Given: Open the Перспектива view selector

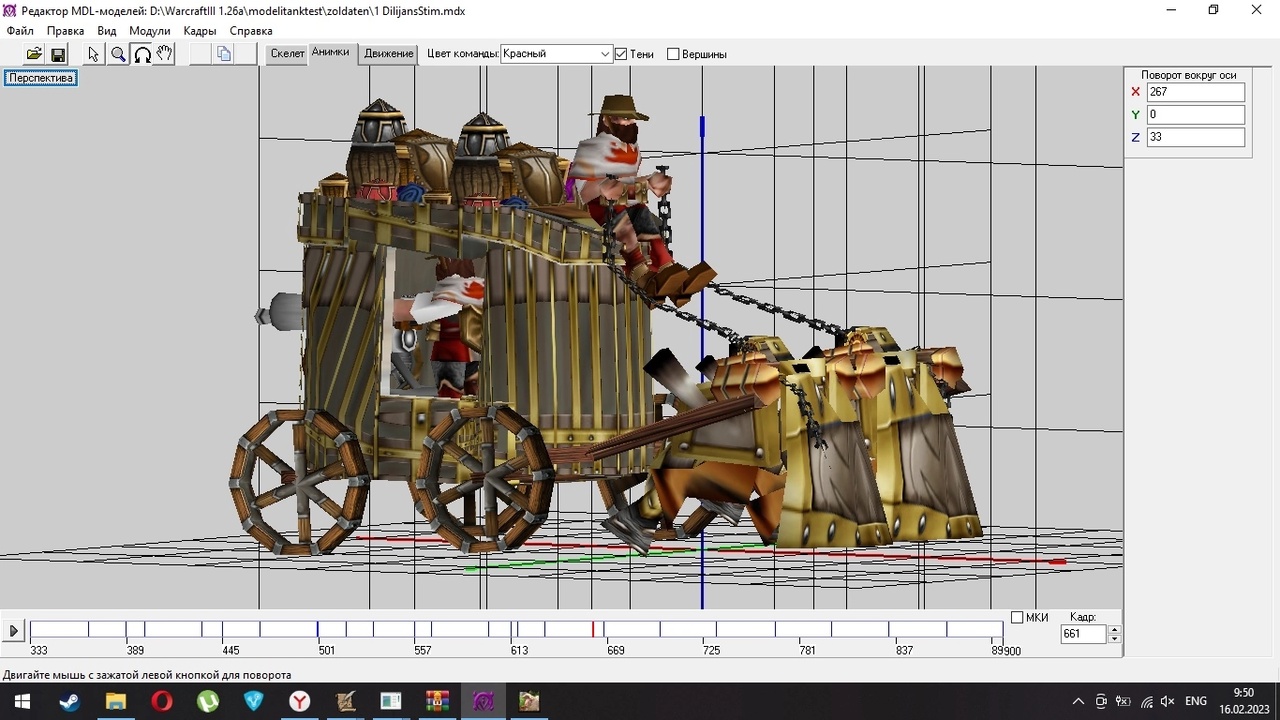Looking at the screenshot, I should 41,78.
